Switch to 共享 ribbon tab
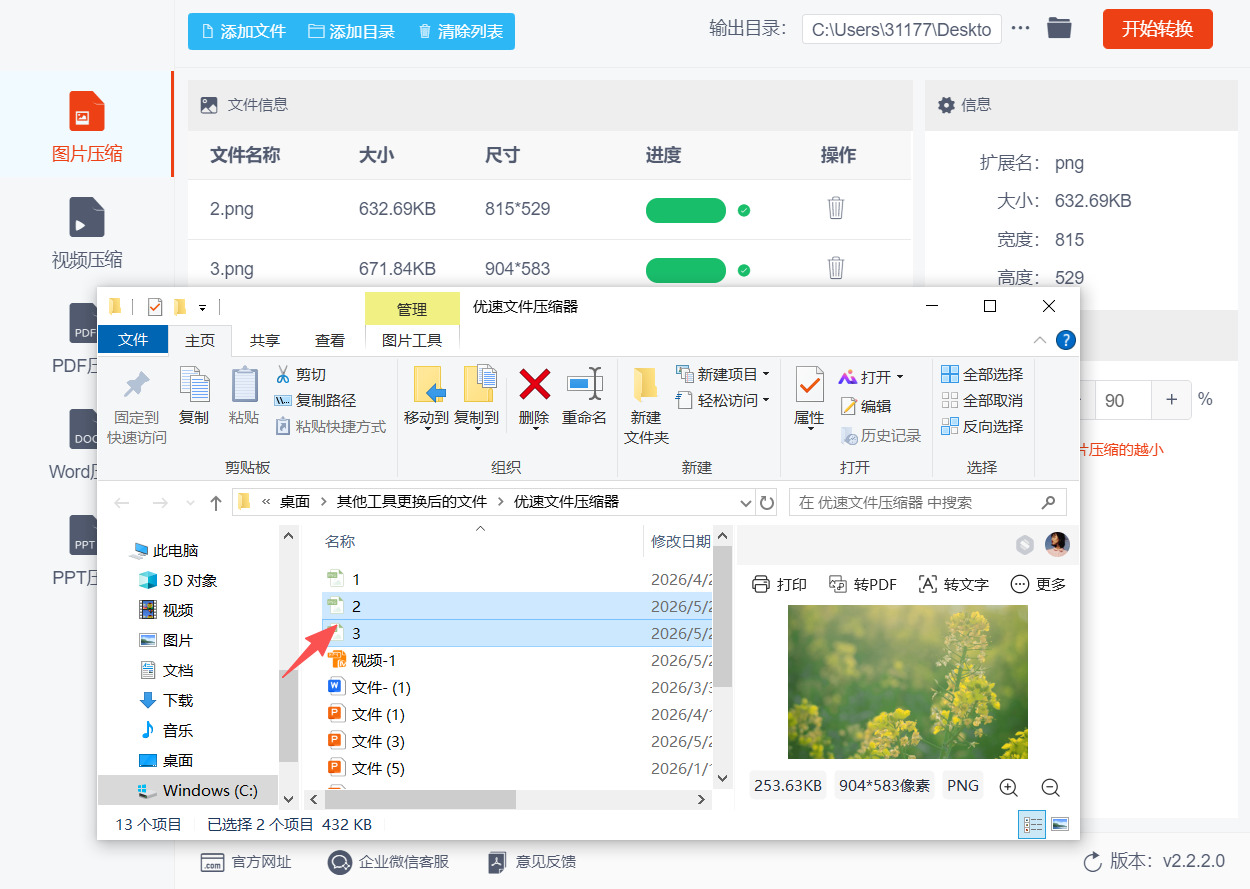 [265, 340]
